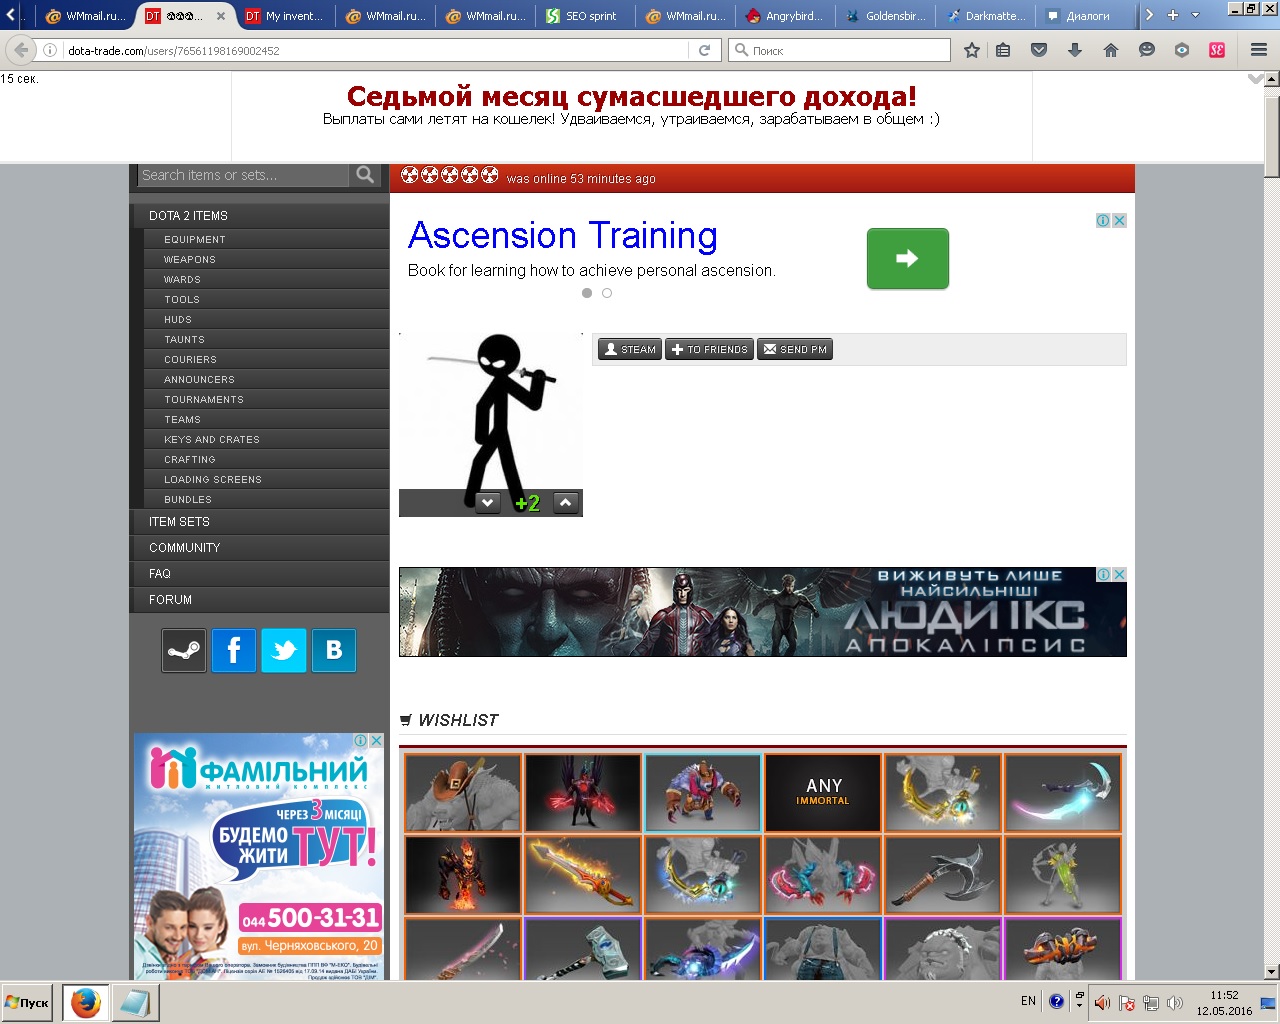The height and width of the screenshot is (1024, 1280).
Task: Click the search magnifier icon in sidebar
Action: tap(365, 175)
